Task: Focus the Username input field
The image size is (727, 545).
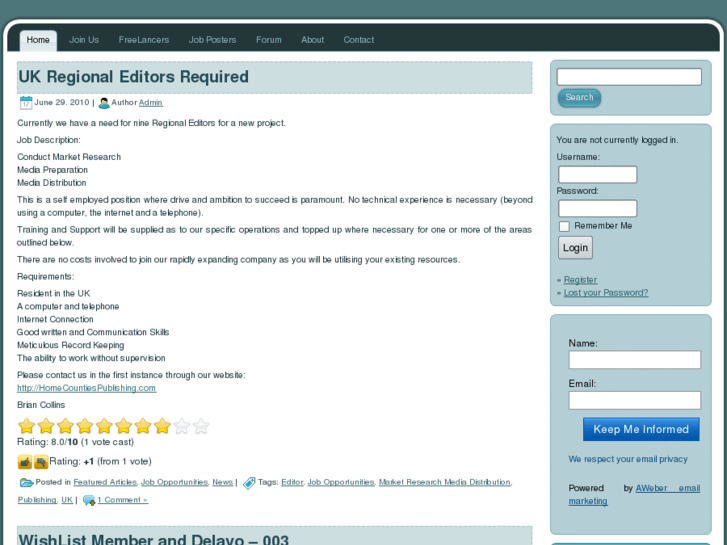Action: click(598, 175)
